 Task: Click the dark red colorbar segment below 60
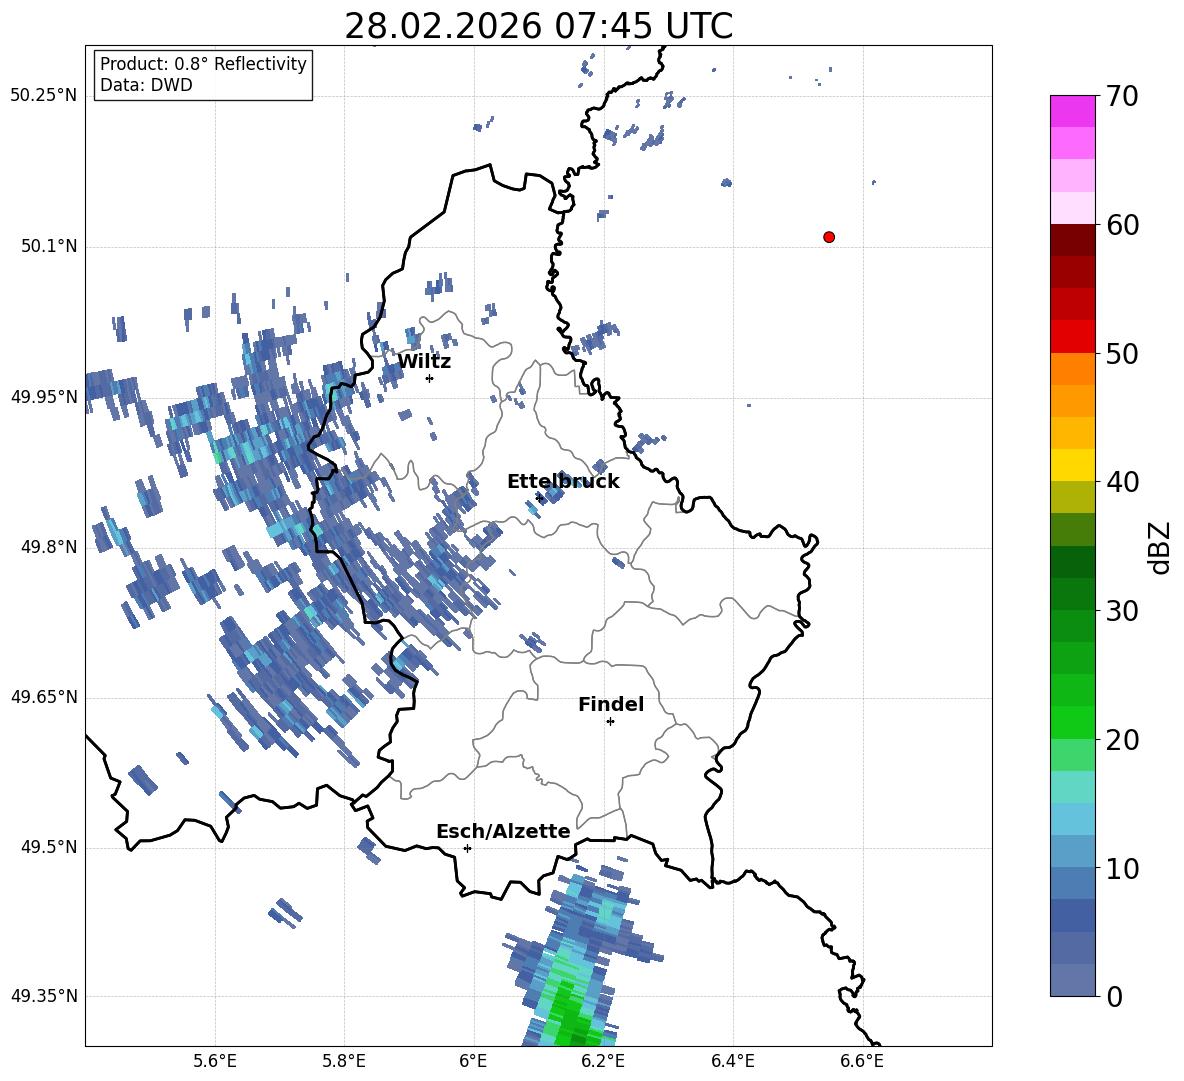(1072, 240)
